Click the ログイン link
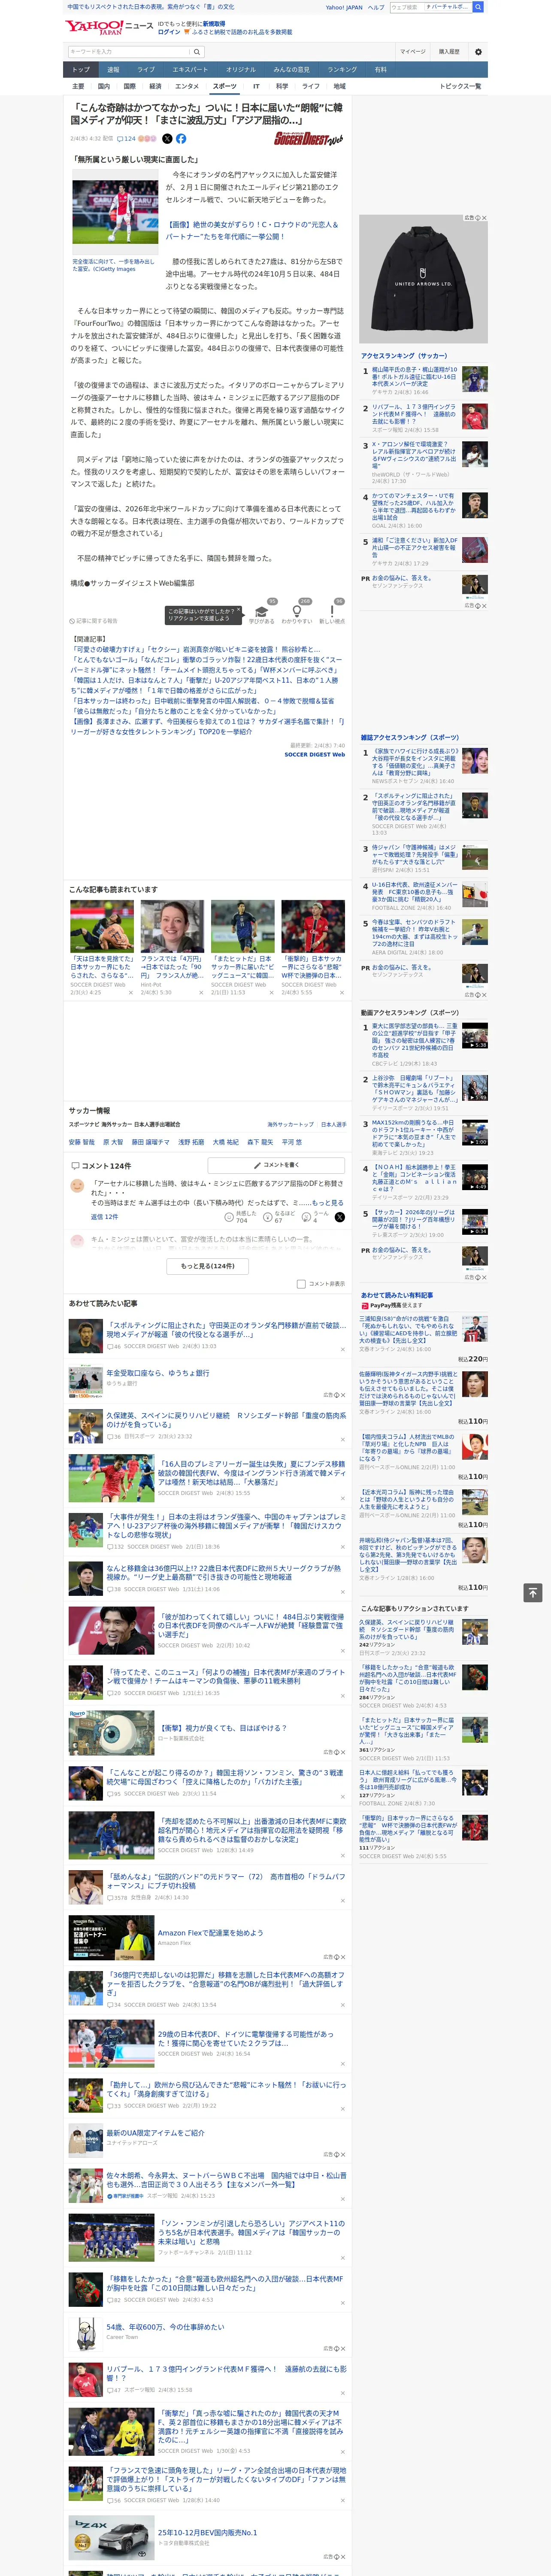The height and width of the screenshot is (2576, 551). click(x=169, y=32)
